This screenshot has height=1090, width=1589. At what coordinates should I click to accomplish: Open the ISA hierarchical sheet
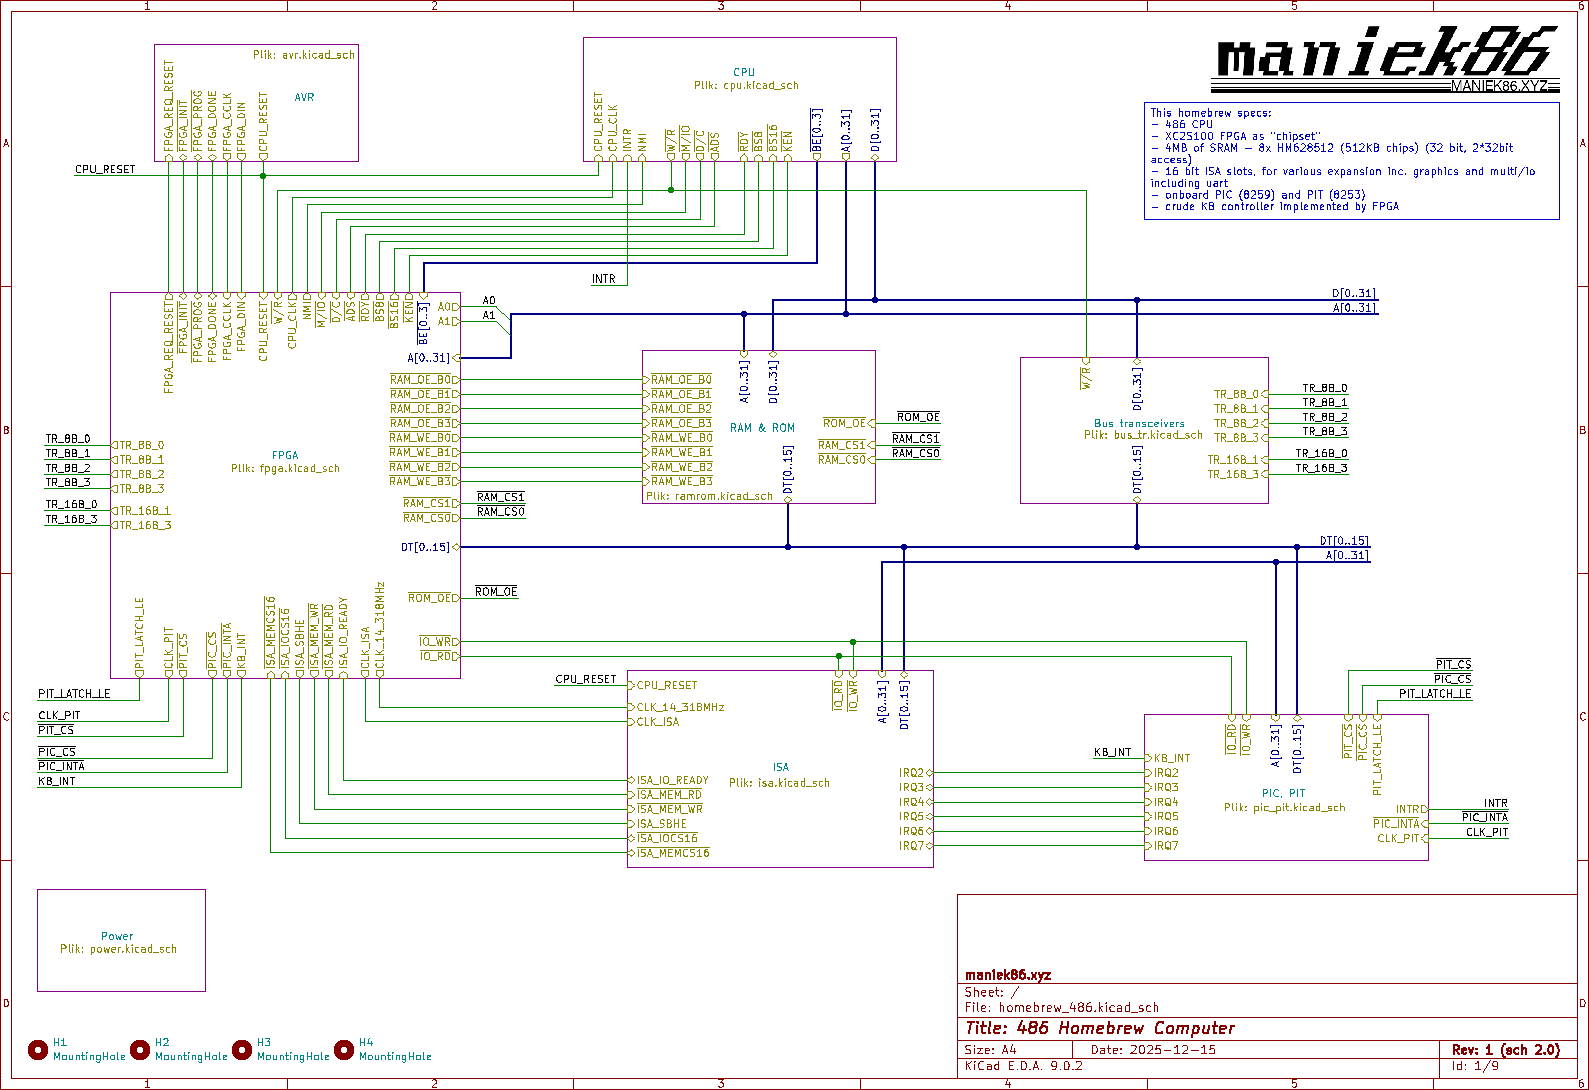click(x=780, y=767)
